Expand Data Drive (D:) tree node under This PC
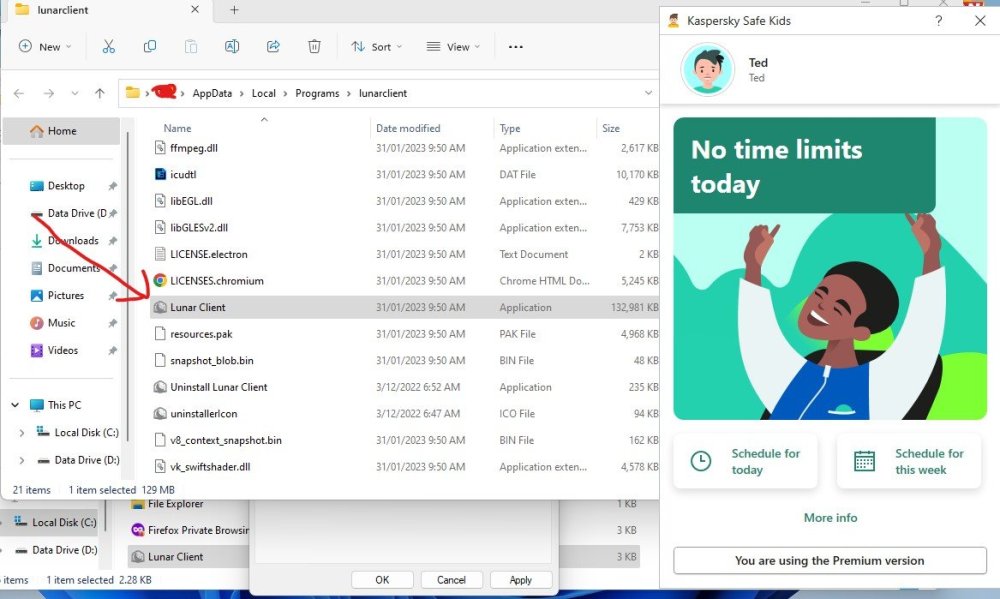Viewport: 1000px width, 599px height. pos(22,460)
